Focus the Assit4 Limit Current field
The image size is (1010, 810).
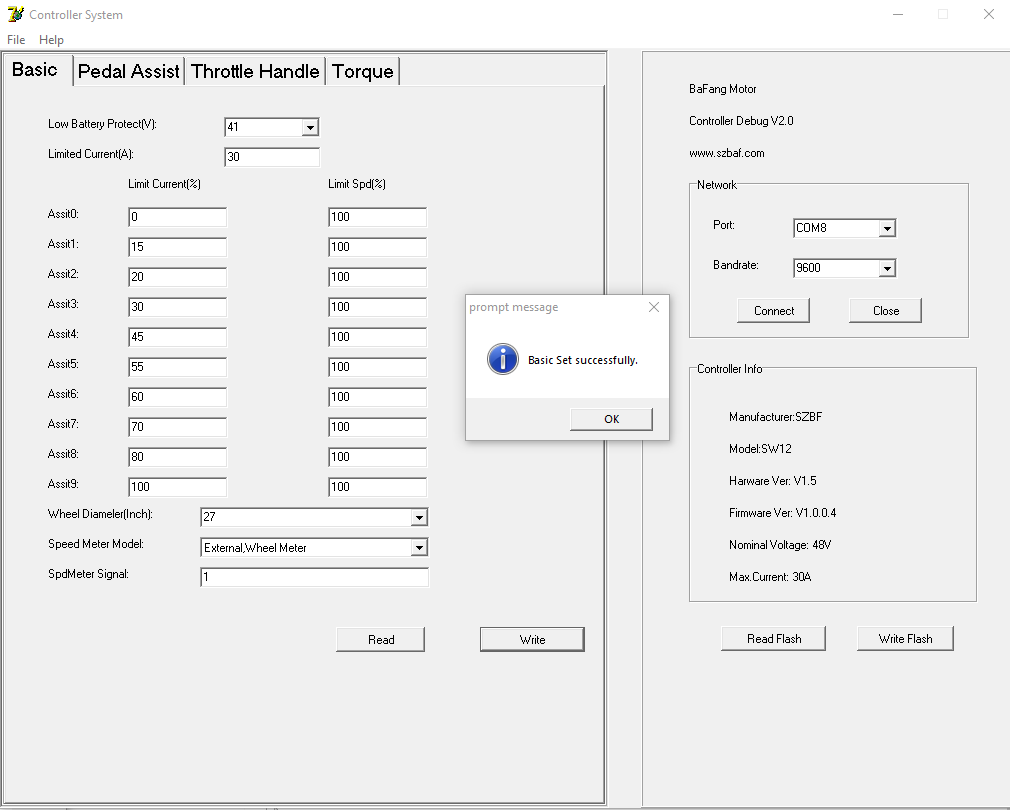(177, 337)
